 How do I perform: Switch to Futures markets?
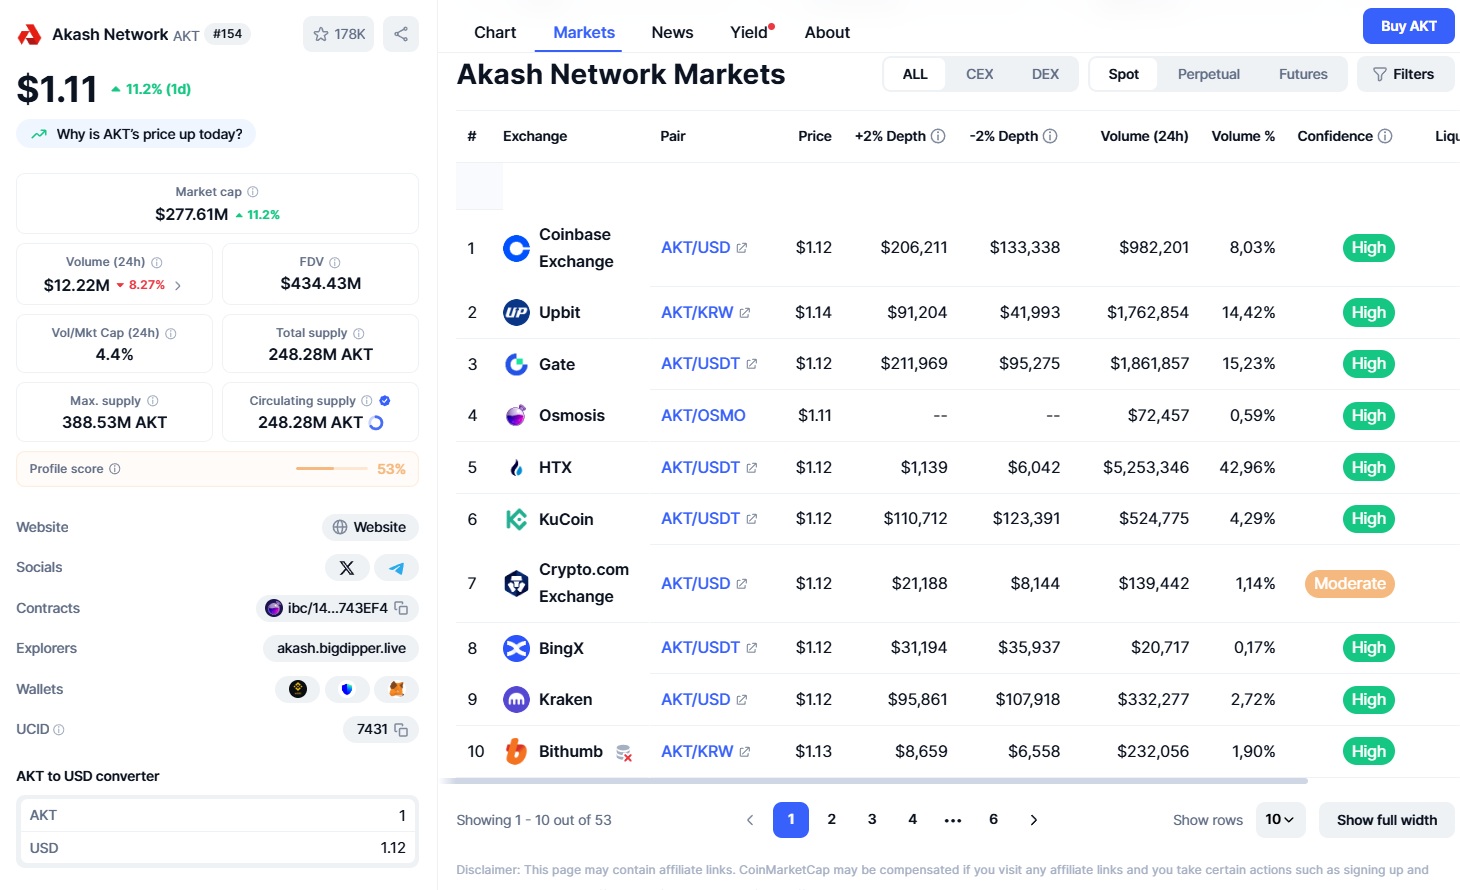1303,74
